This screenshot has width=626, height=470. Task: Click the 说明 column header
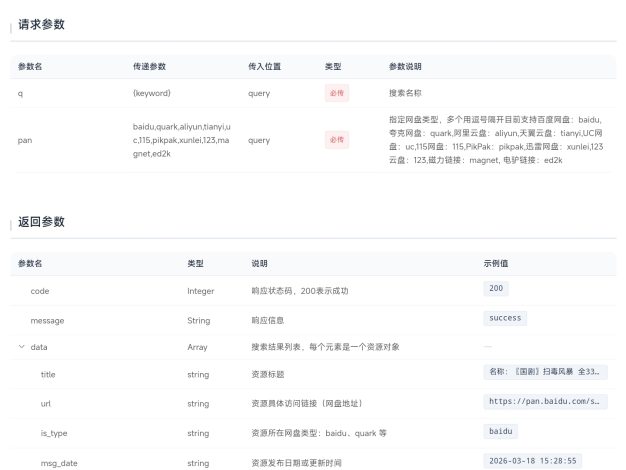(260, 264)
